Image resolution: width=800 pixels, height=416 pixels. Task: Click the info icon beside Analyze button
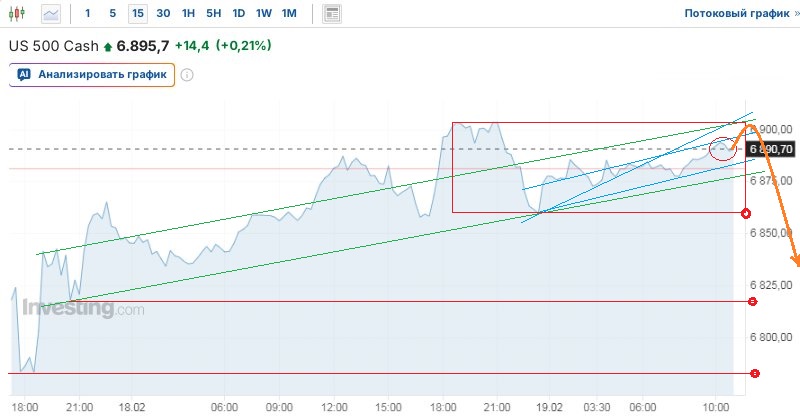pyautogui.click(x=186, y=74)
